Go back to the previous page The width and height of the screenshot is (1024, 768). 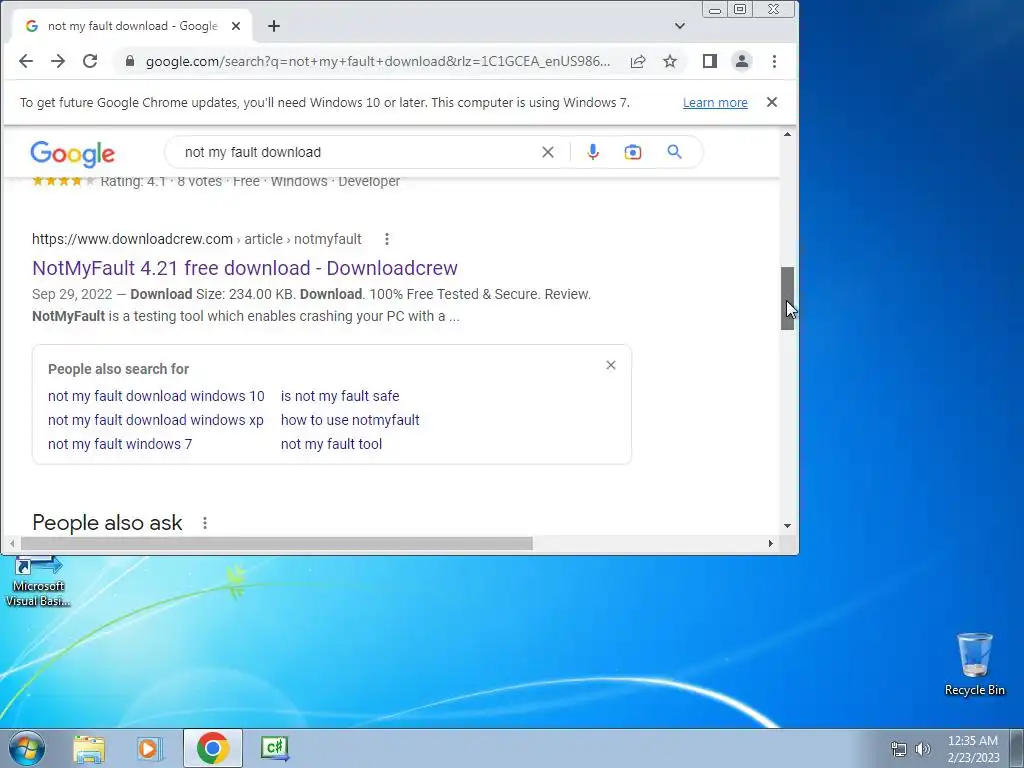pyautogui.click(x=25, y=61)
